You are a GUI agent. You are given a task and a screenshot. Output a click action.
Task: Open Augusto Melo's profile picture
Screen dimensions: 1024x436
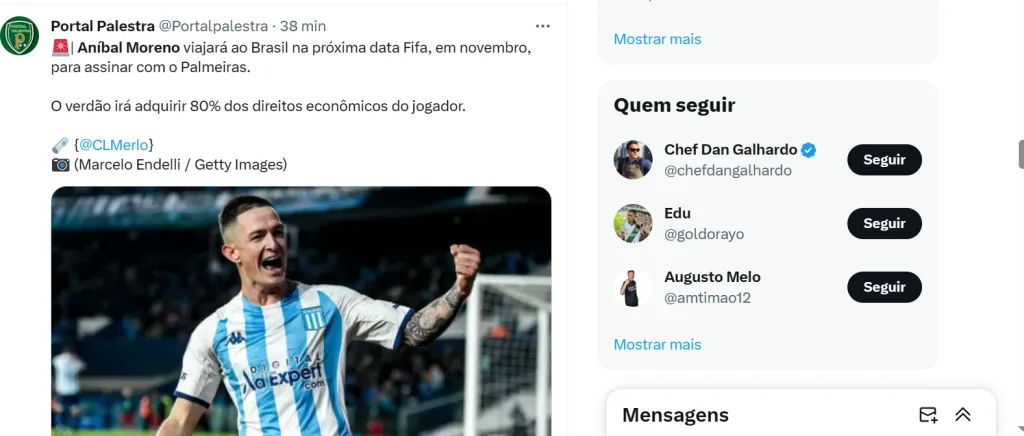coord(633,287)
